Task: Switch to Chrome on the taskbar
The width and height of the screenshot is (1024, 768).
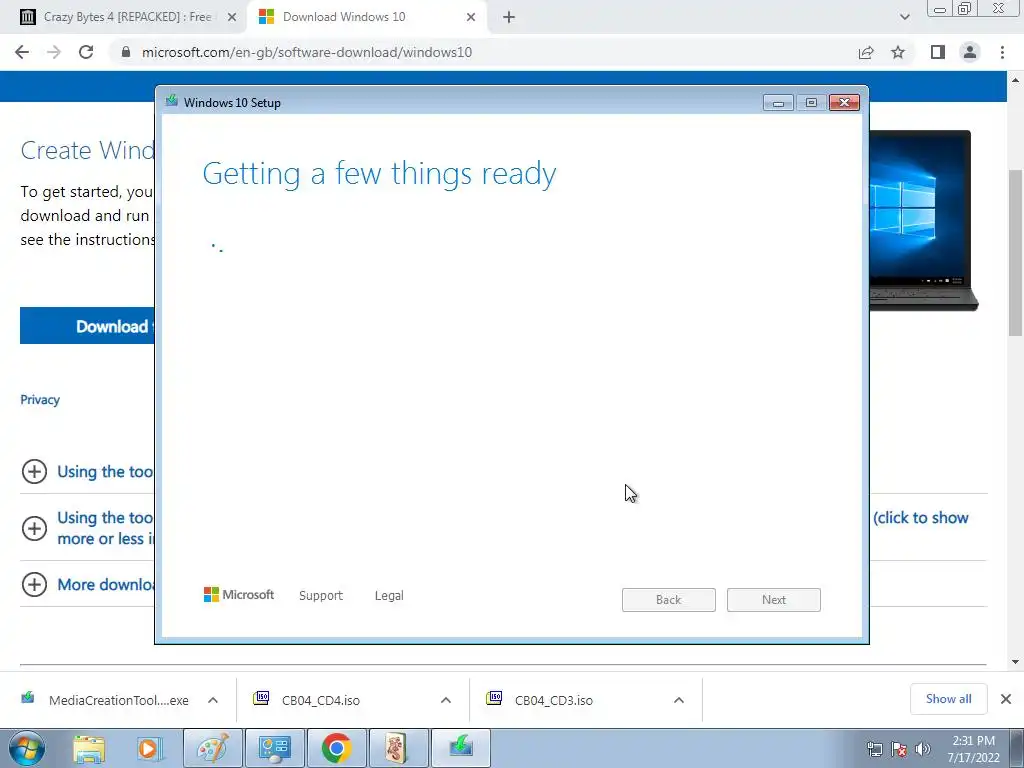Action: (x=336, y=748)
